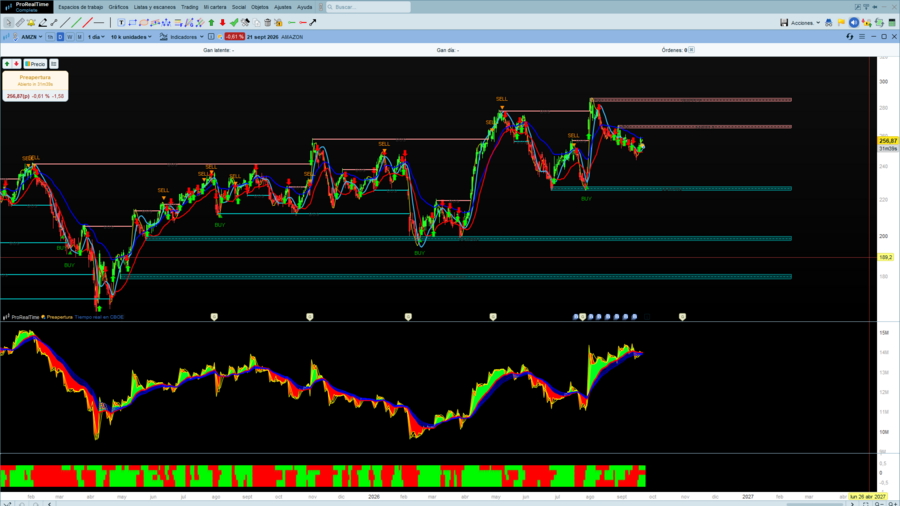Toggle the weekly W timeframe button
Viewport: 900px width, 506px height.
(x=70, y=37)
